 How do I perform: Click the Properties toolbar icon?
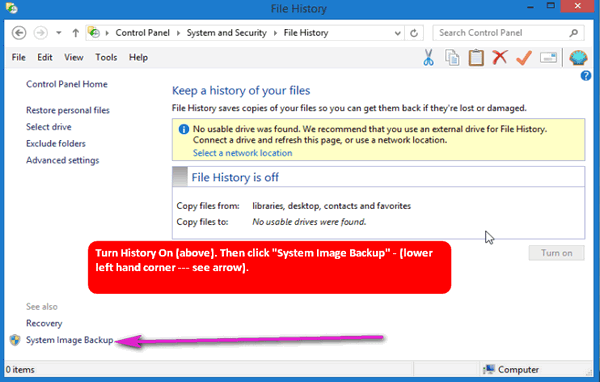click(548, 58)
